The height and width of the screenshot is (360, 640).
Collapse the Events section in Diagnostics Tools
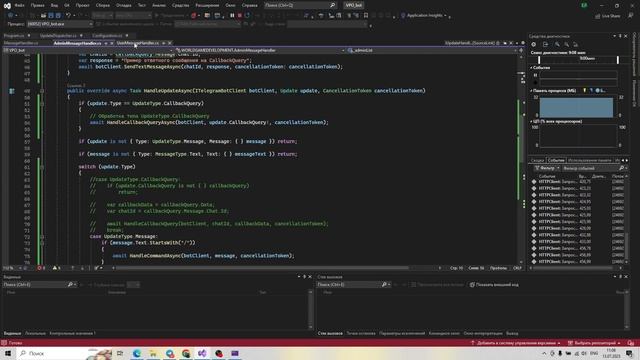tap(531, 68)
